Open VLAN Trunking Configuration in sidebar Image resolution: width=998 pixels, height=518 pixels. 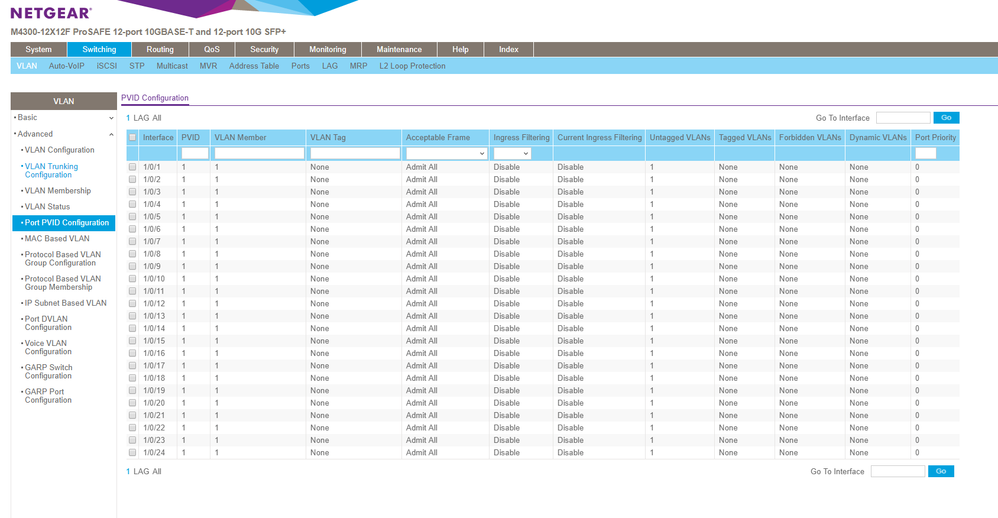click(51, 171)
